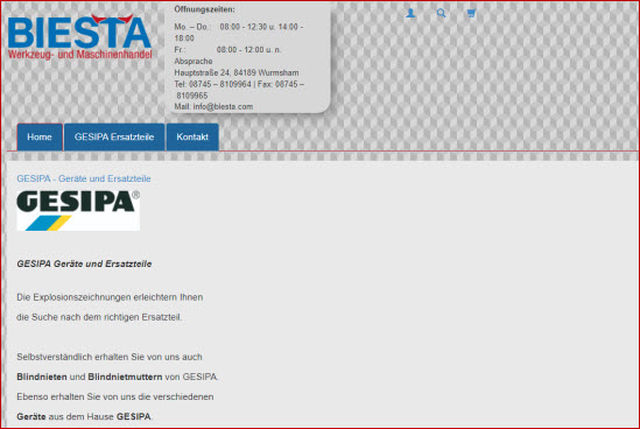
Task: Click the line Selbstverständlich erhalten Sie von uns auch
Action: (x=109, y=357)
